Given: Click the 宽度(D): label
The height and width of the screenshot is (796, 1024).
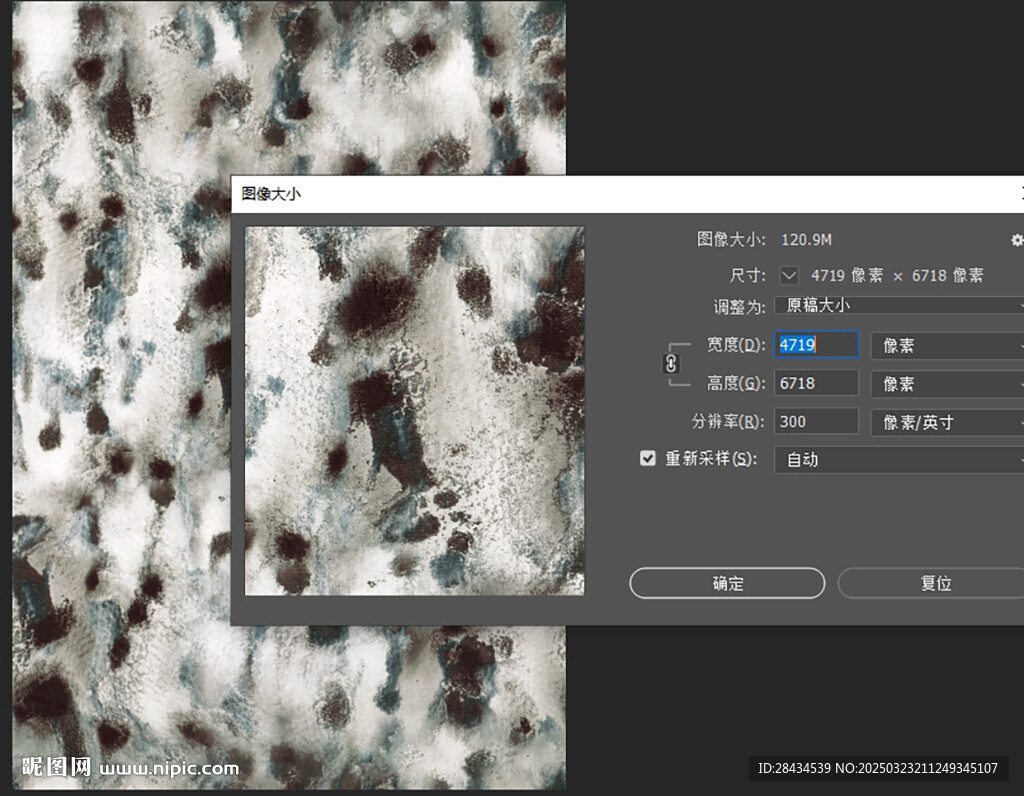Looking at the screenshot, I should 736,345.
